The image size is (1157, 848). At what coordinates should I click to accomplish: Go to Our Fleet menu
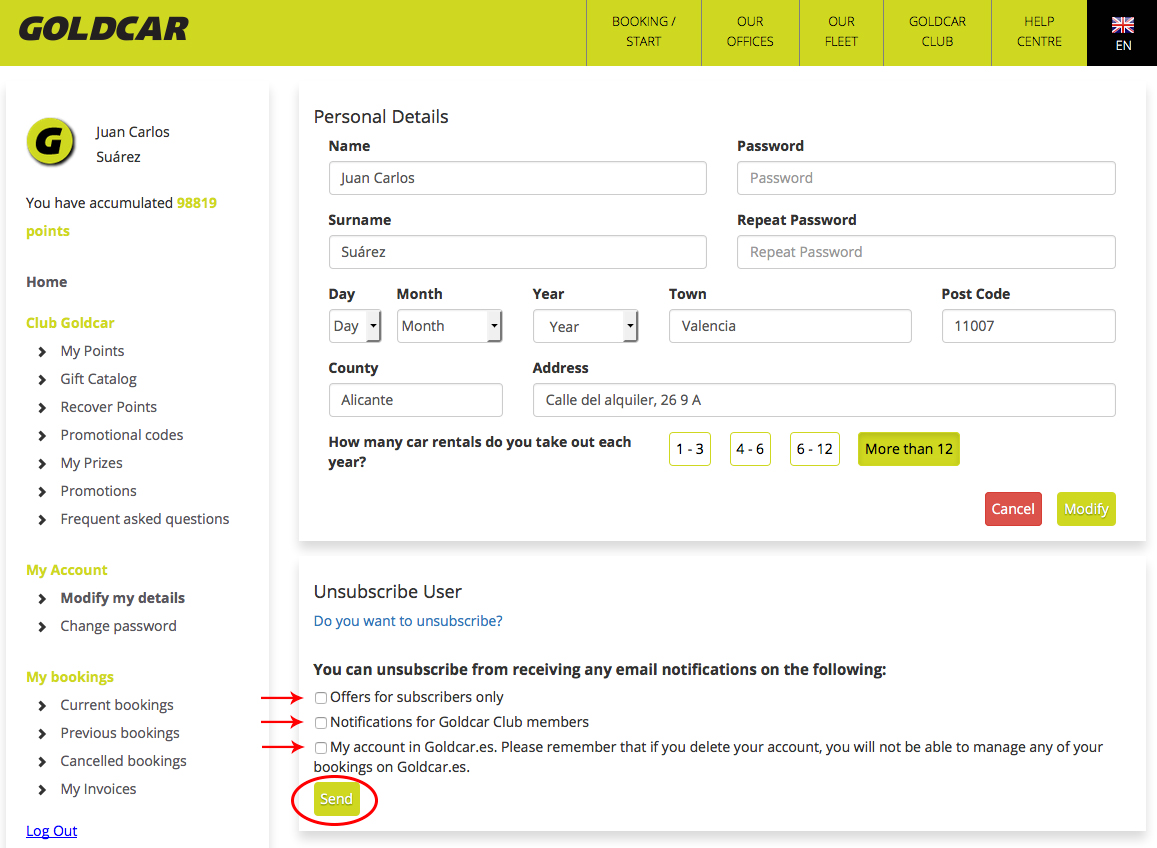click(x=841, y=32)
